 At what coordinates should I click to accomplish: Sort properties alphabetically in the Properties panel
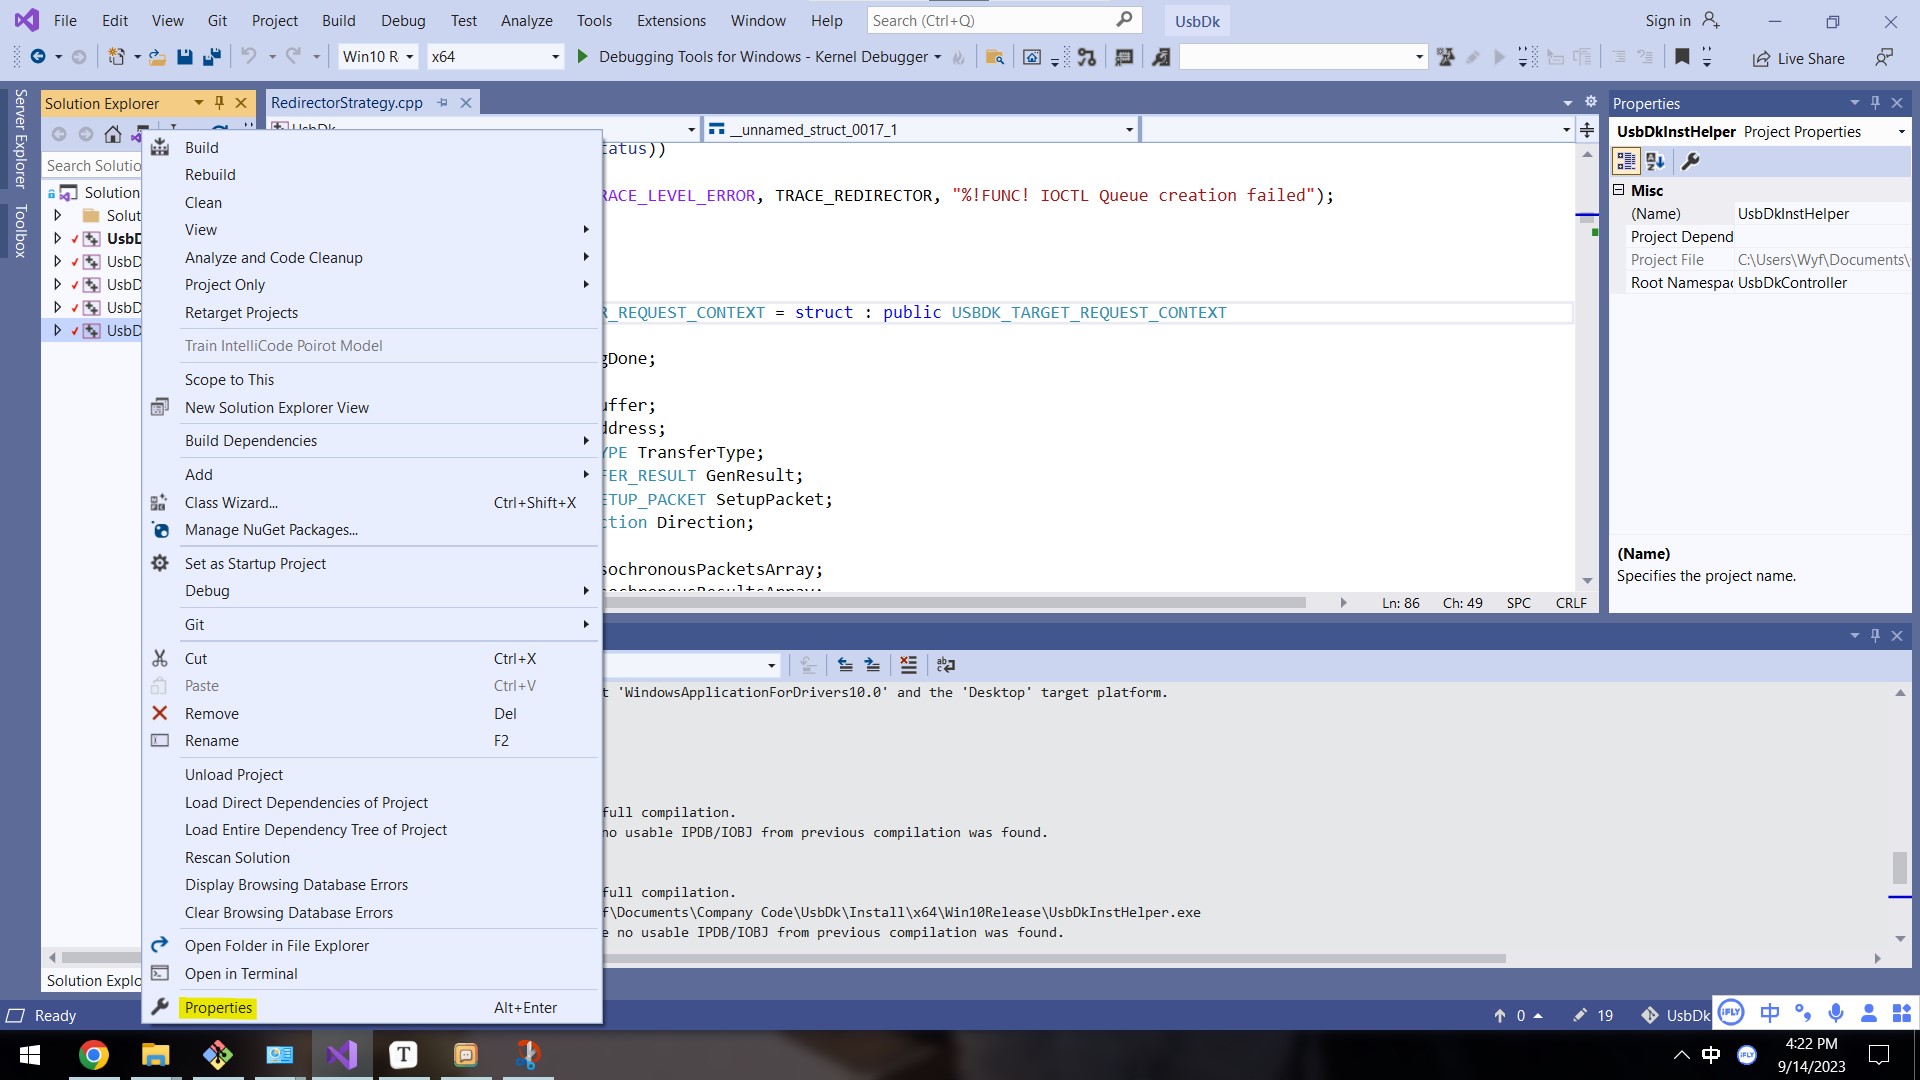(x=1655, y=161)
